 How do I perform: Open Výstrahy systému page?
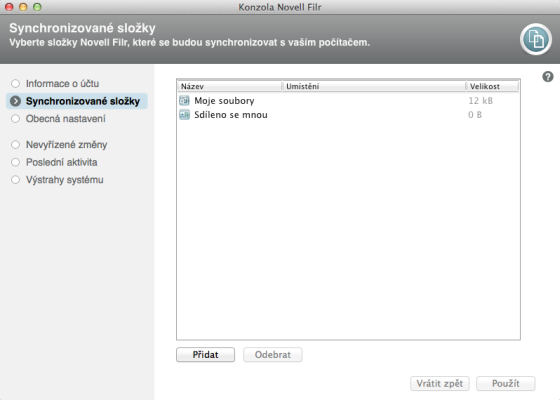(x=65, y=180)
